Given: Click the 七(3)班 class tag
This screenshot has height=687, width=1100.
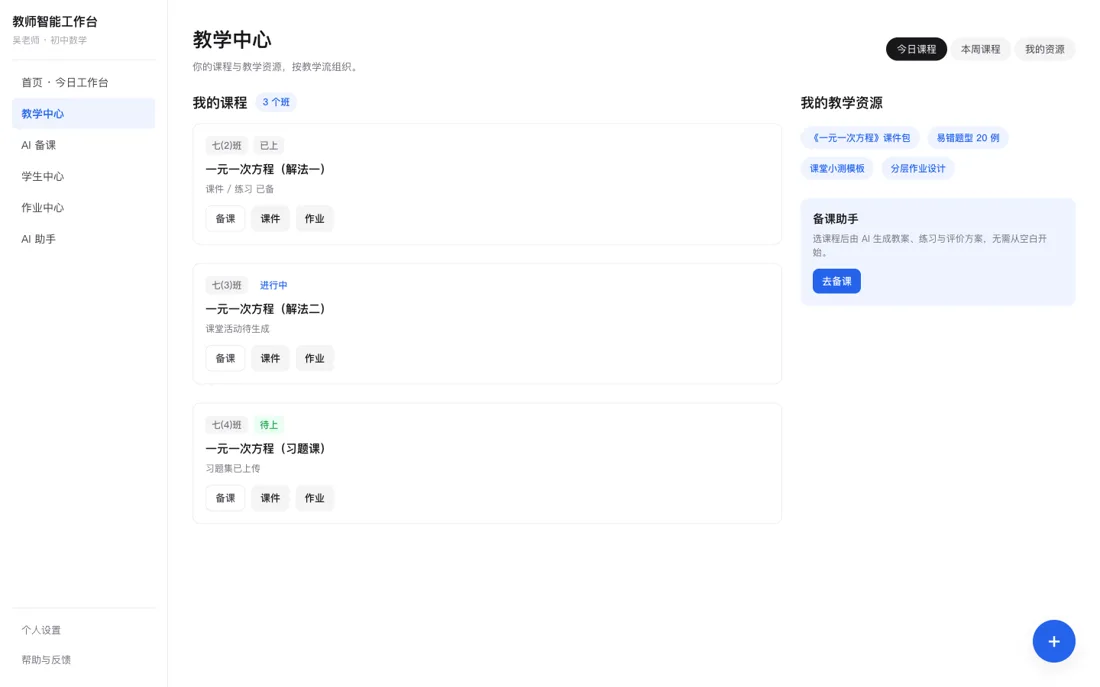Looking at the screenshot, I should click(227, 285).
